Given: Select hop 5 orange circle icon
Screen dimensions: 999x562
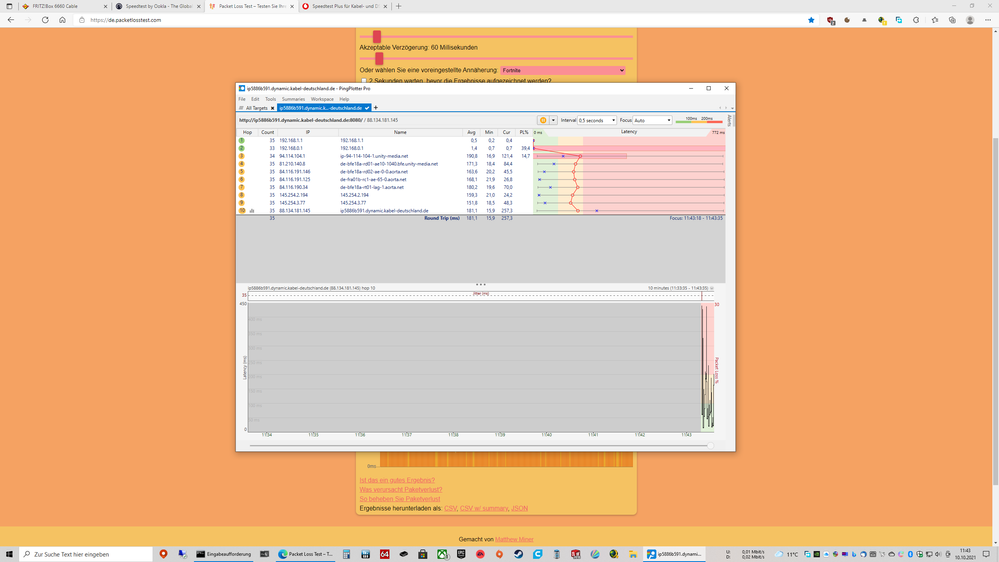Looking at the screenshot, I should click(x=241, y=171).
